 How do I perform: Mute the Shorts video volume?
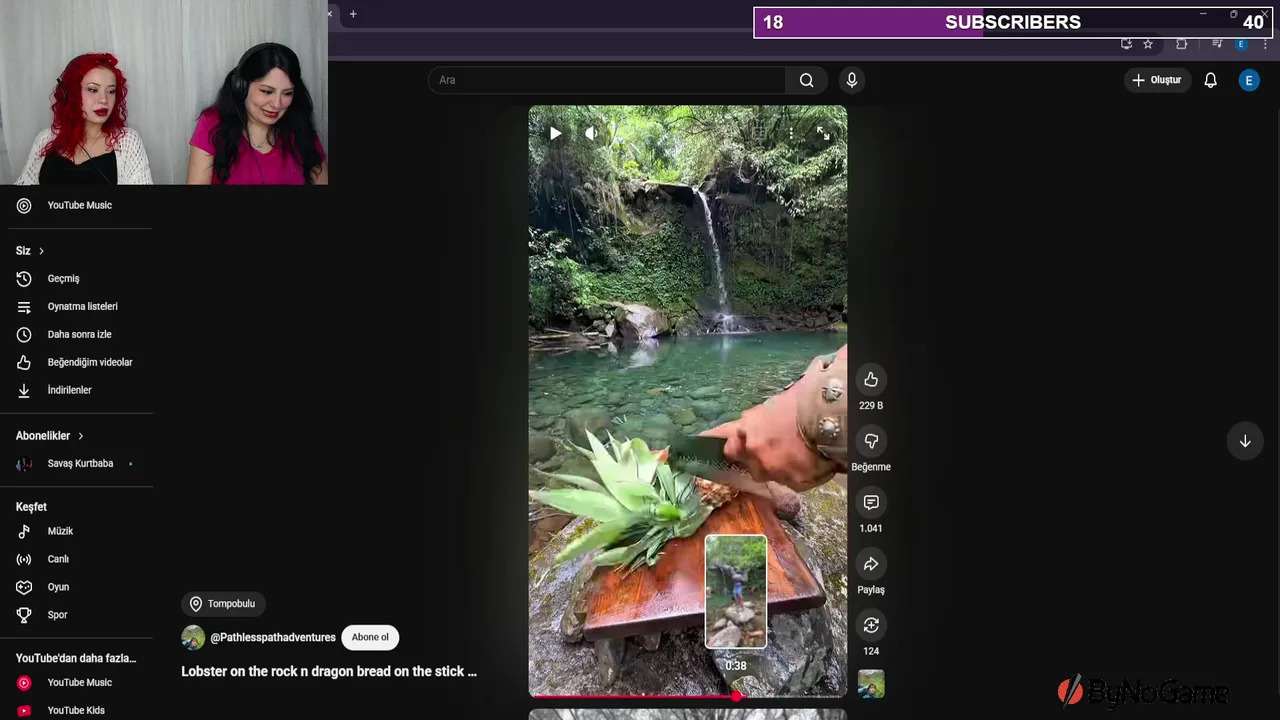(x=591, y=133)
